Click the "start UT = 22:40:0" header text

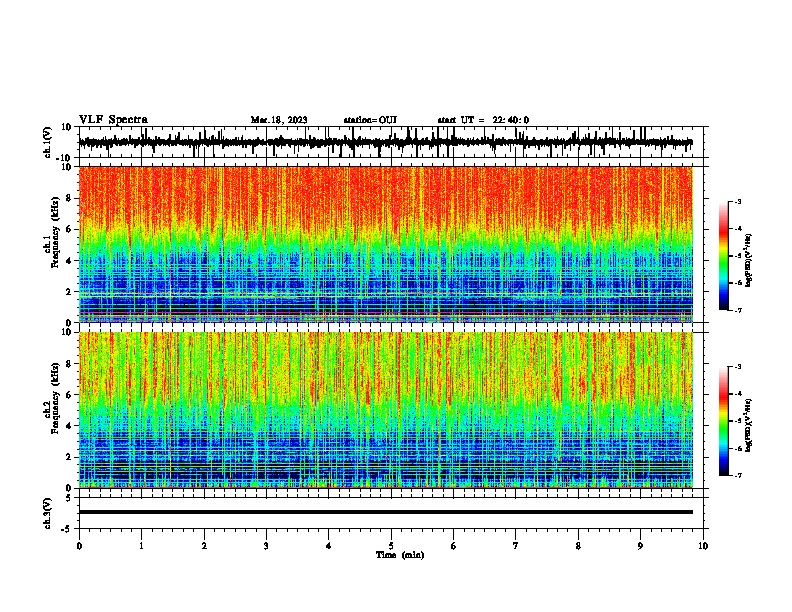click(x=483, y=120)
